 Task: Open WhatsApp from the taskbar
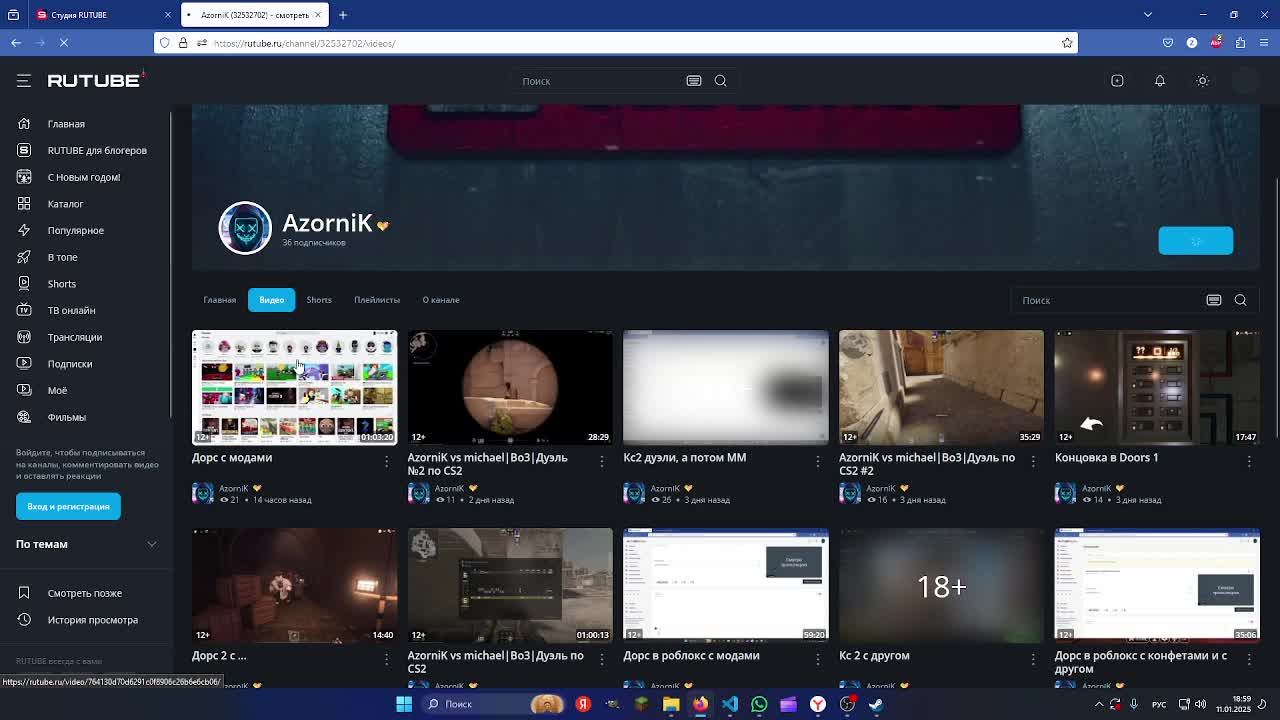click(759, 704)
